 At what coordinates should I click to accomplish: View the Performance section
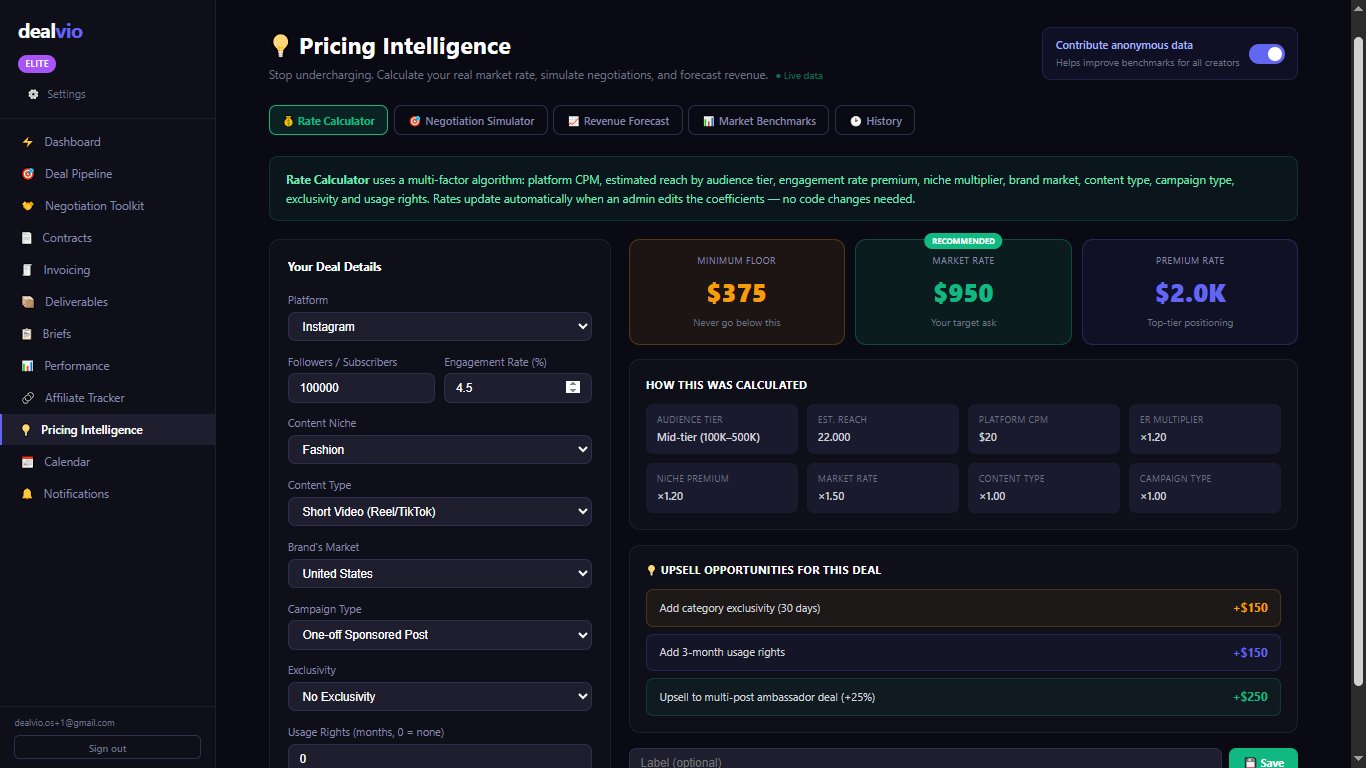pos(76,365)
